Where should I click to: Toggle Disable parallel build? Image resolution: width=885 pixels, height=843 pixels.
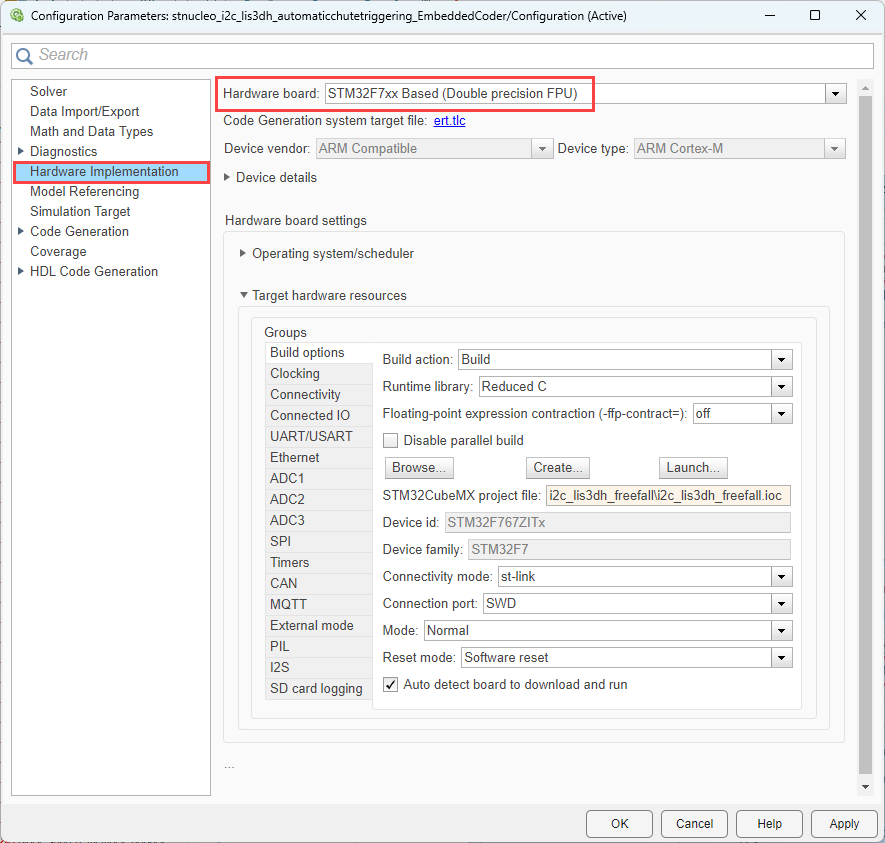(x=390, y=440)
